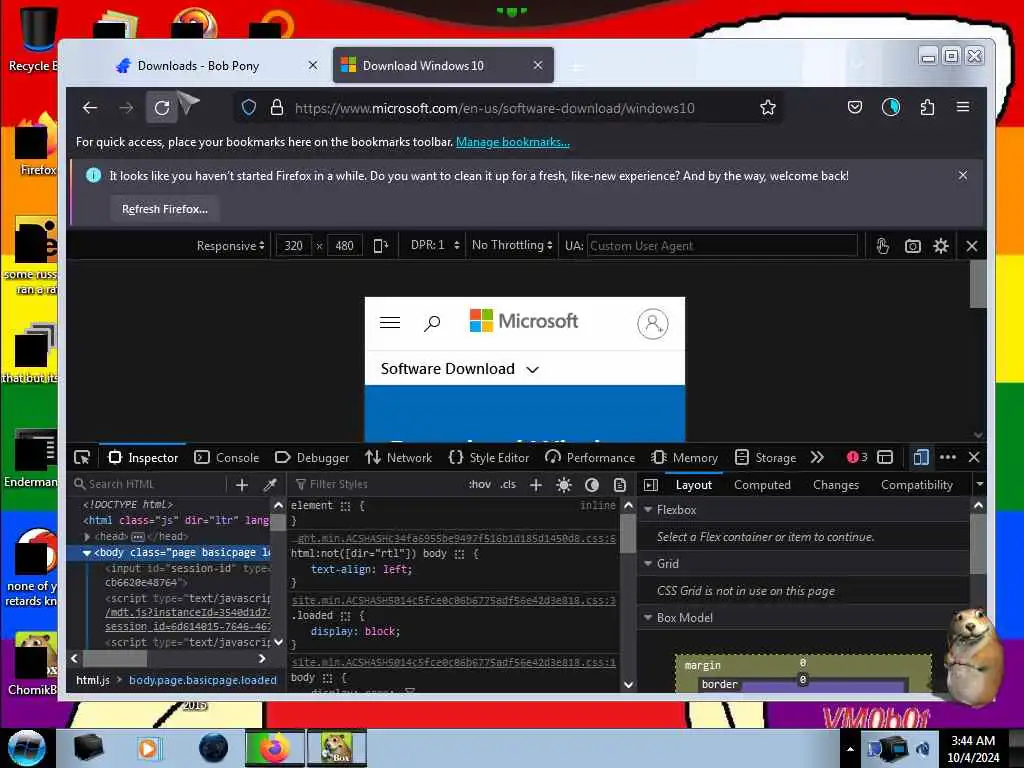Image resolution: width=1024 pixels, height=768 pixels.
Task: Collapse the Grid section
Action: 648,563
